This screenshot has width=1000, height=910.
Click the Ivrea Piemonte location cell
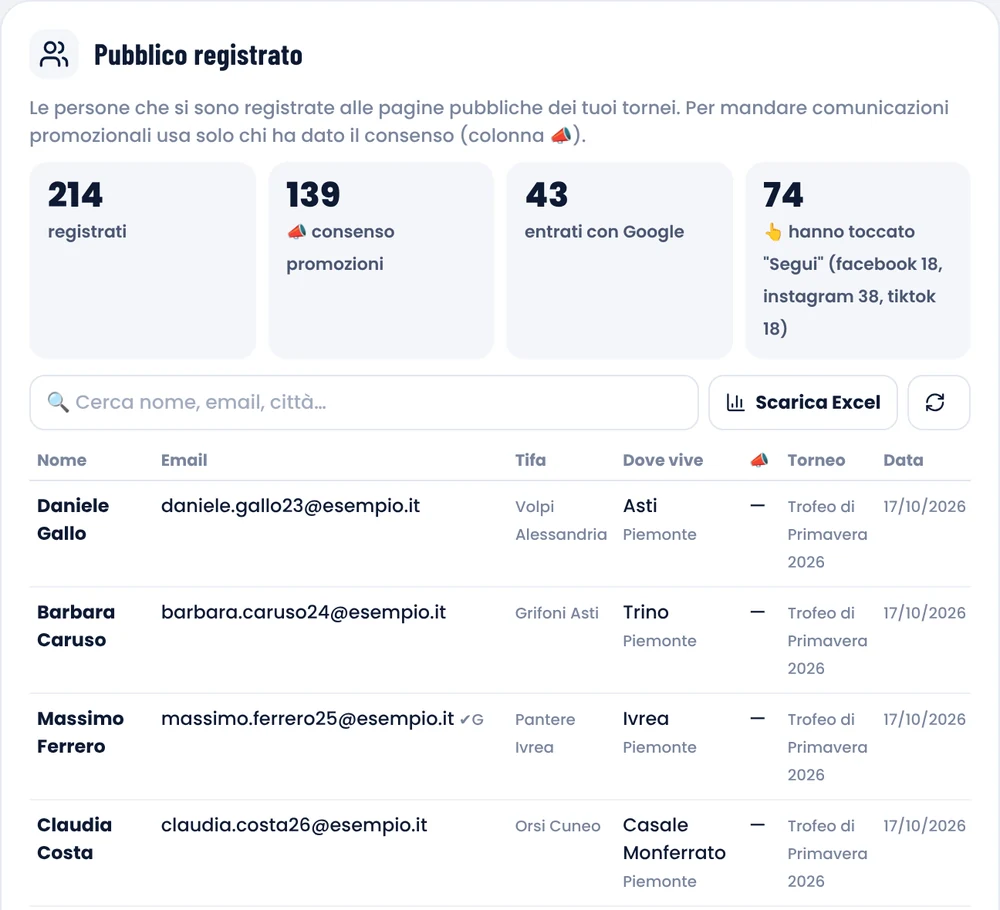[659, 733]
